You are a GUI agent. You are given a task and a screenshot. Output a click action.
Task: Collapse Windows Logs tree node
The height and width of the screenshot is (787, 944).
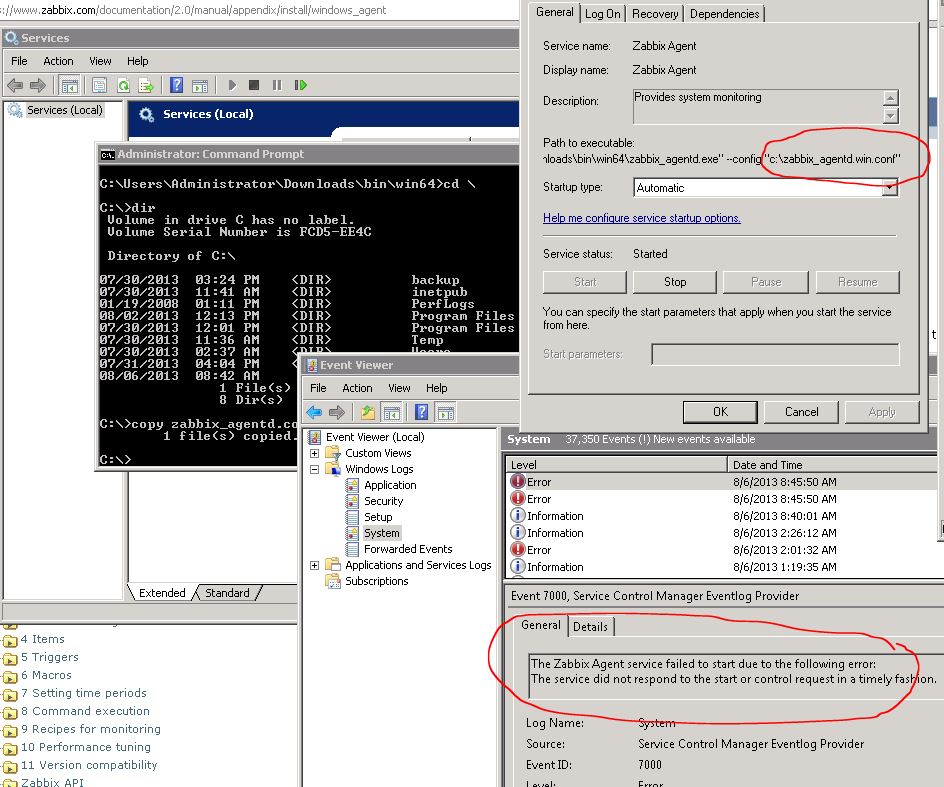coord(314,469)
